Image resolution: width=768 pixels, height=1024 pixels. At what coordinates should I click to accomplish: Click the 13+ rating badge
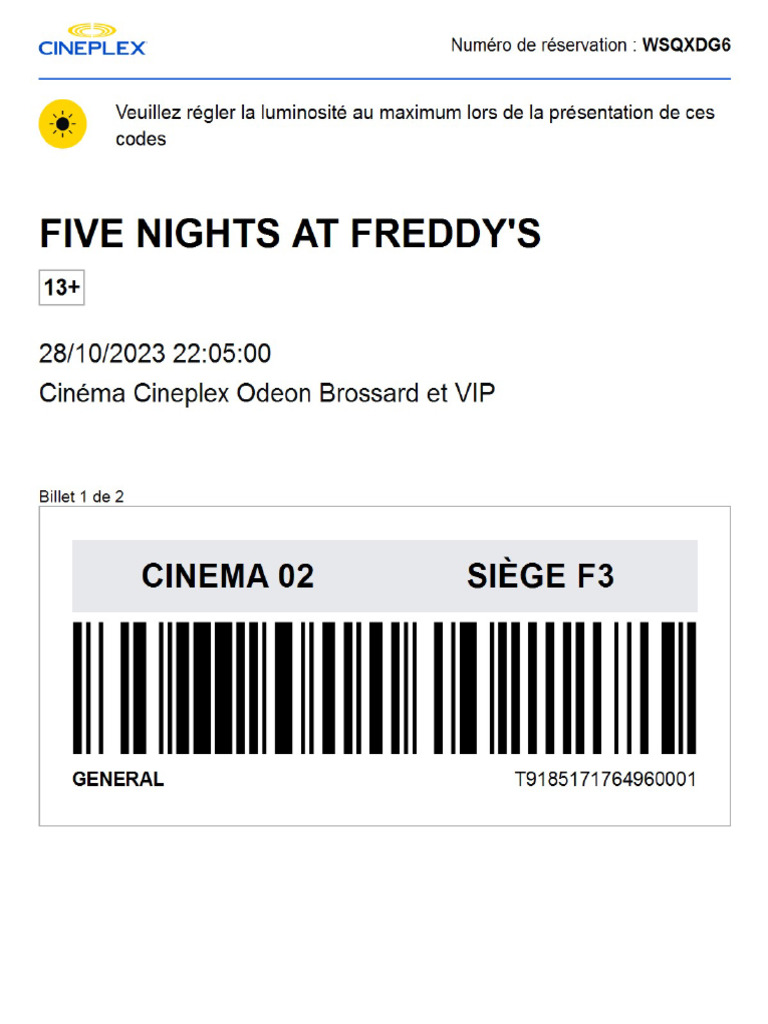click(62, 287)
